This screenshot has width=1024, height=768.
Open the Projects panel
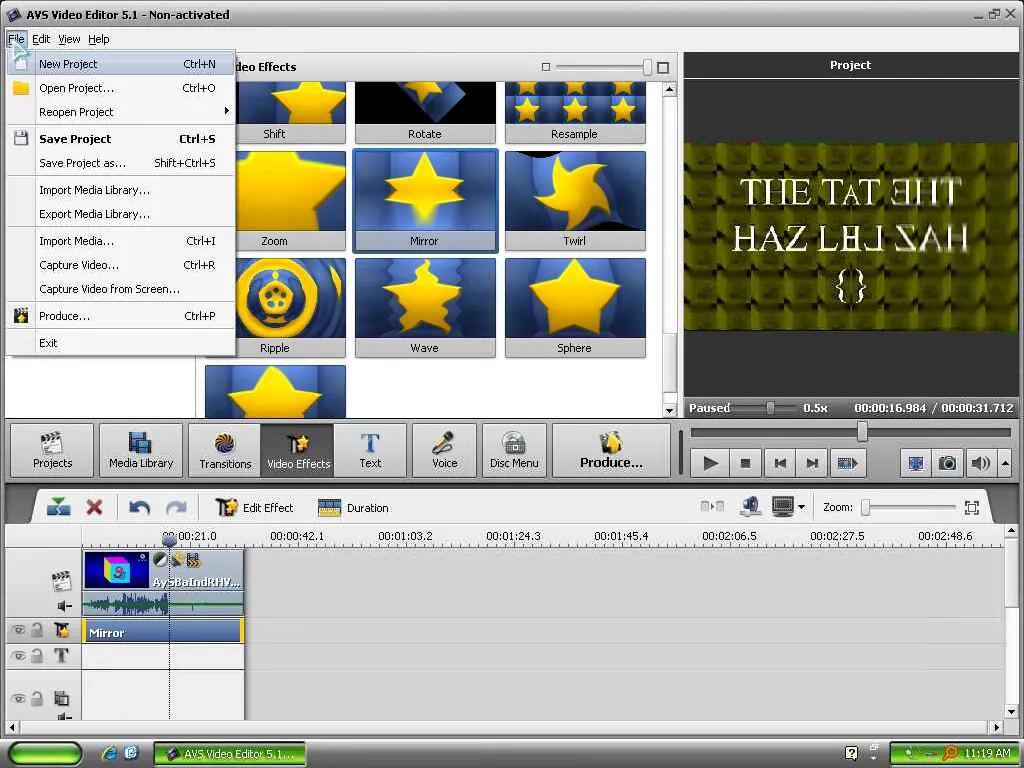click(x=52, y=451)
